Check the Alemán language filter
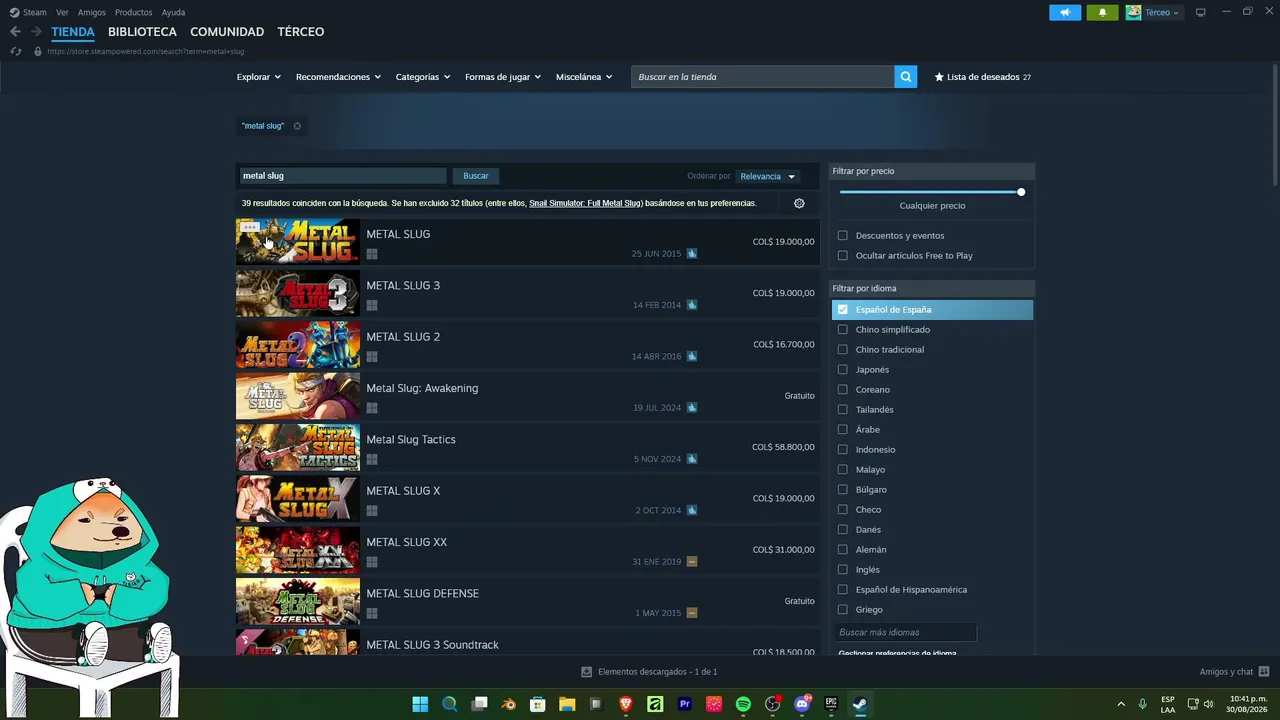 tap(843, 550)
